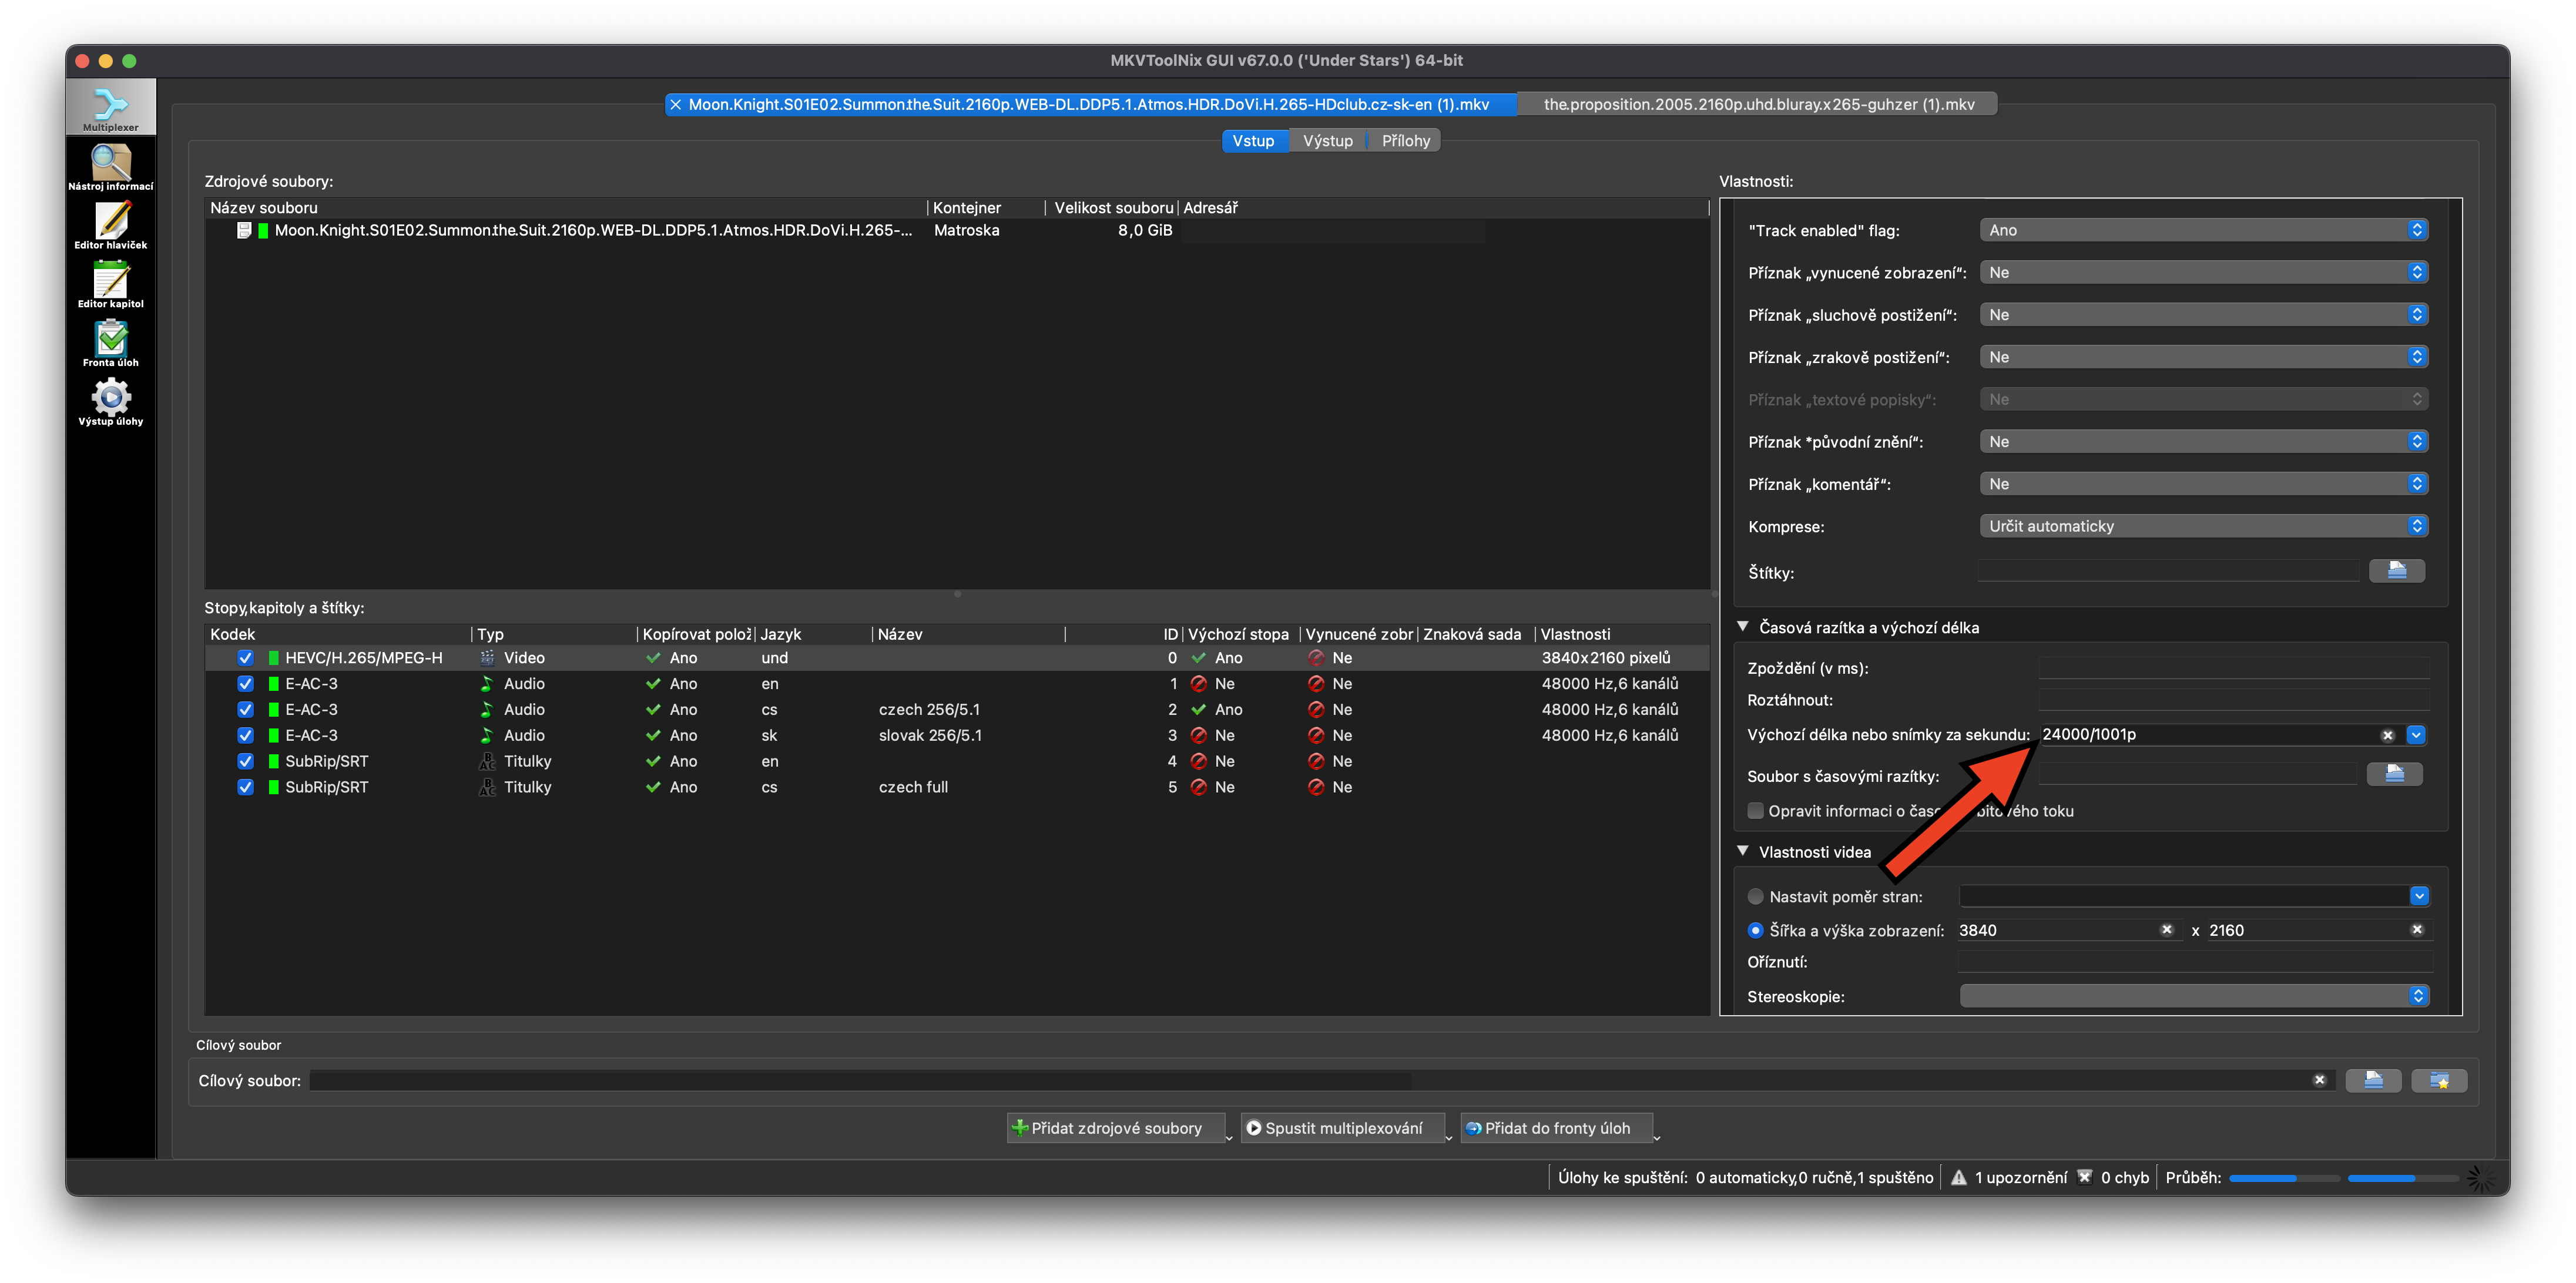Click the 1 upozornění status link
The width and height of the screenshot is (2576, 1283).
2020,1177
